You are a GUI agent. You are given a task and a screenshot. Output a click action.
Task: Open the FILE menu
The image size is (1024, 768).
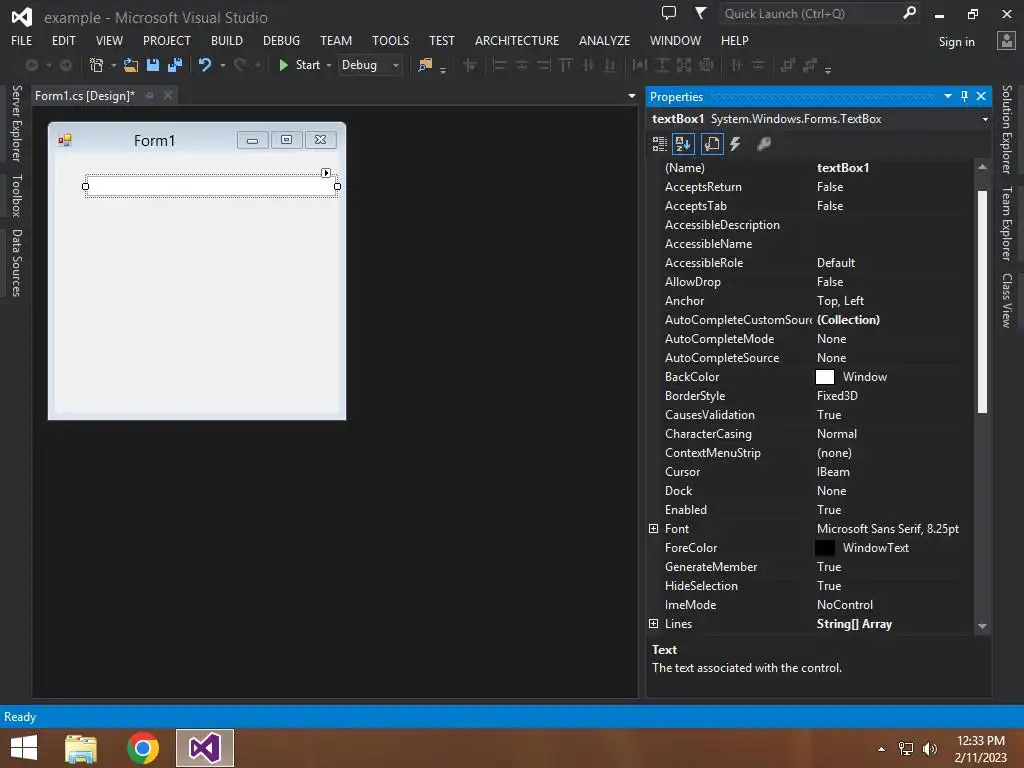coord(22,40)
